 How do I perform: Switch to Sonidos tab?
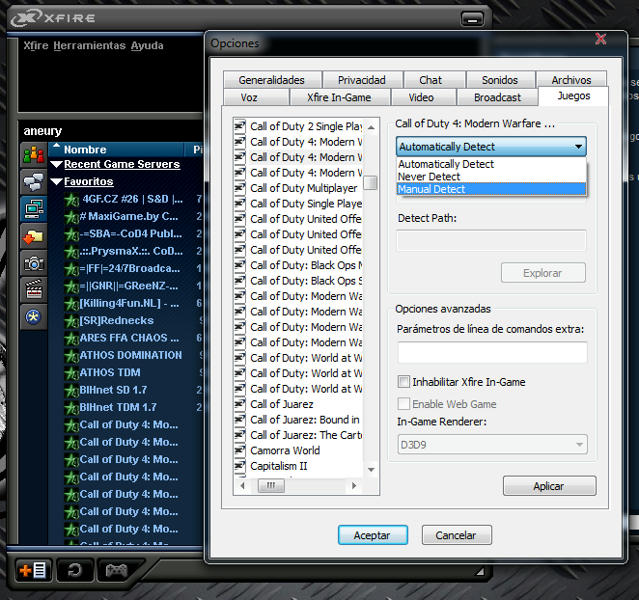[x=500, y=80]
